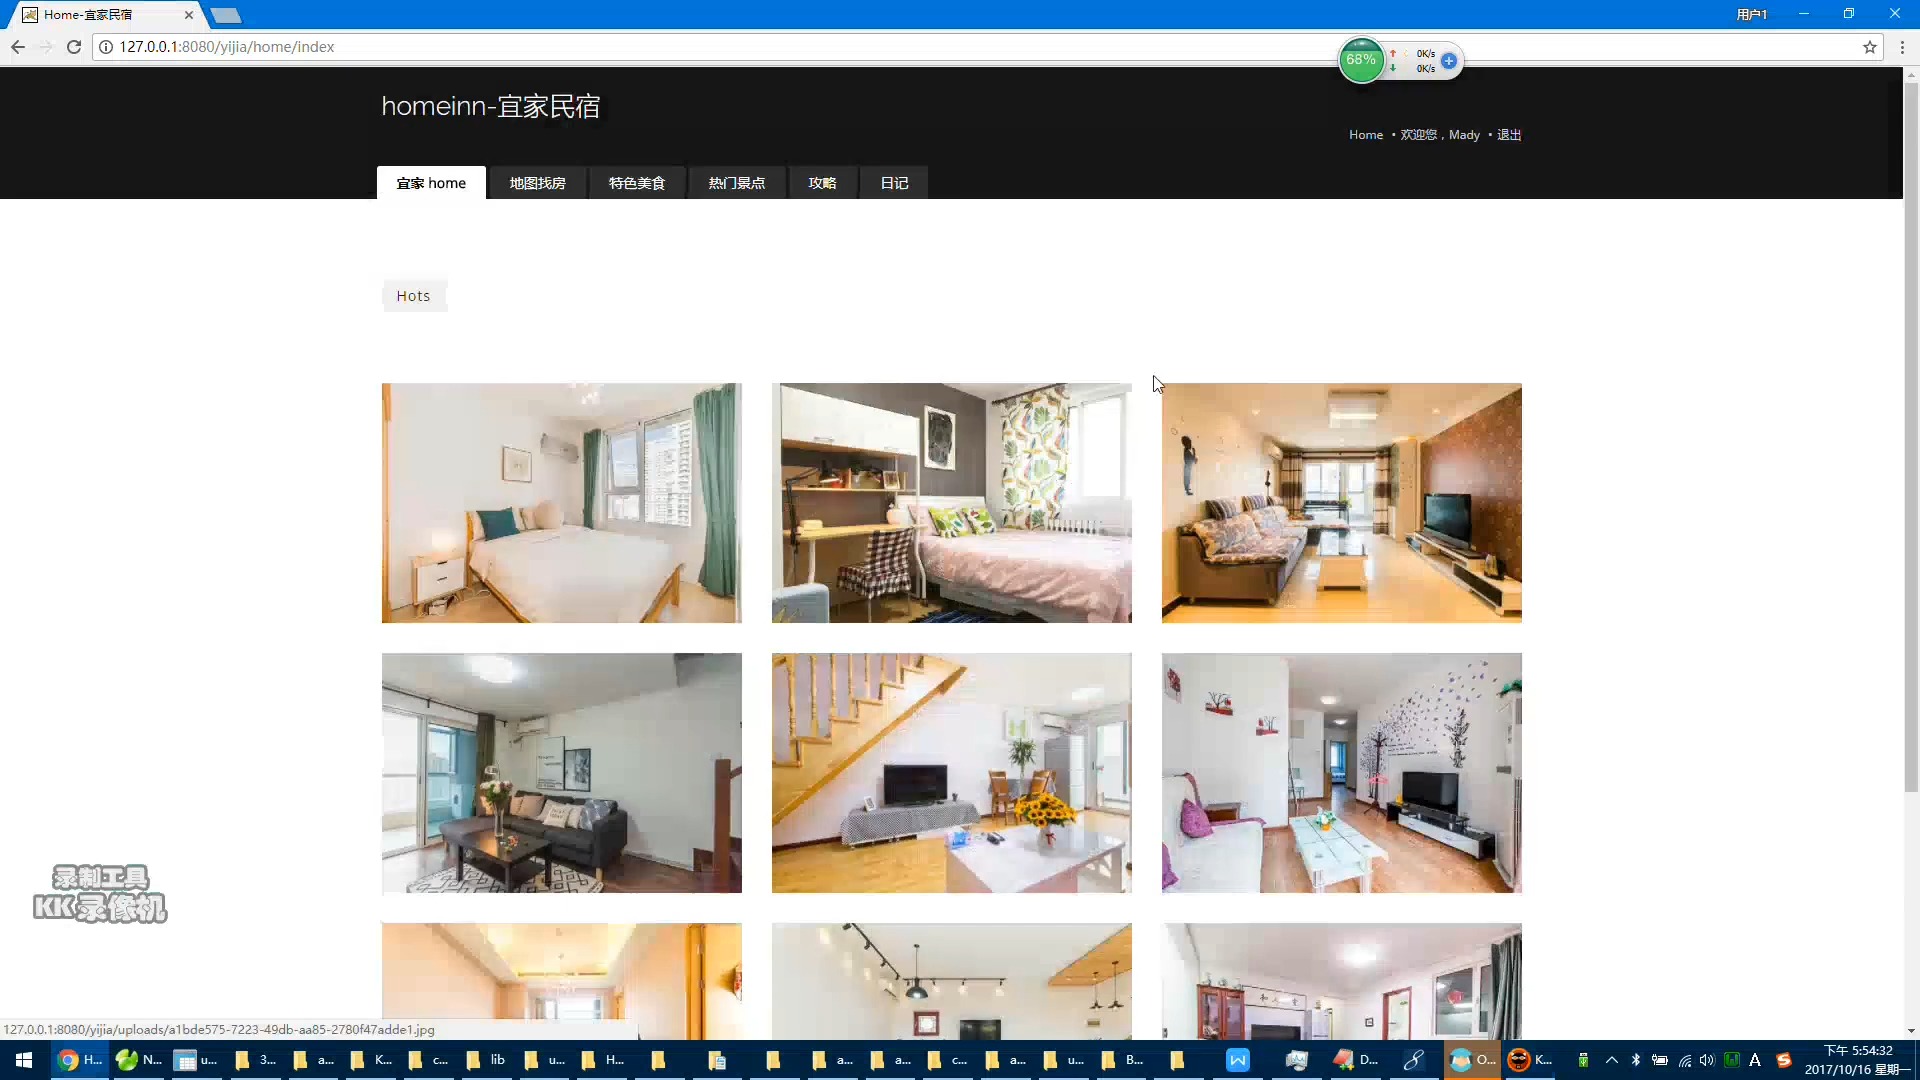Screen dimensions: 1920x1080
Task: Select the 宜家 home tab
Action: coord(431,183)
